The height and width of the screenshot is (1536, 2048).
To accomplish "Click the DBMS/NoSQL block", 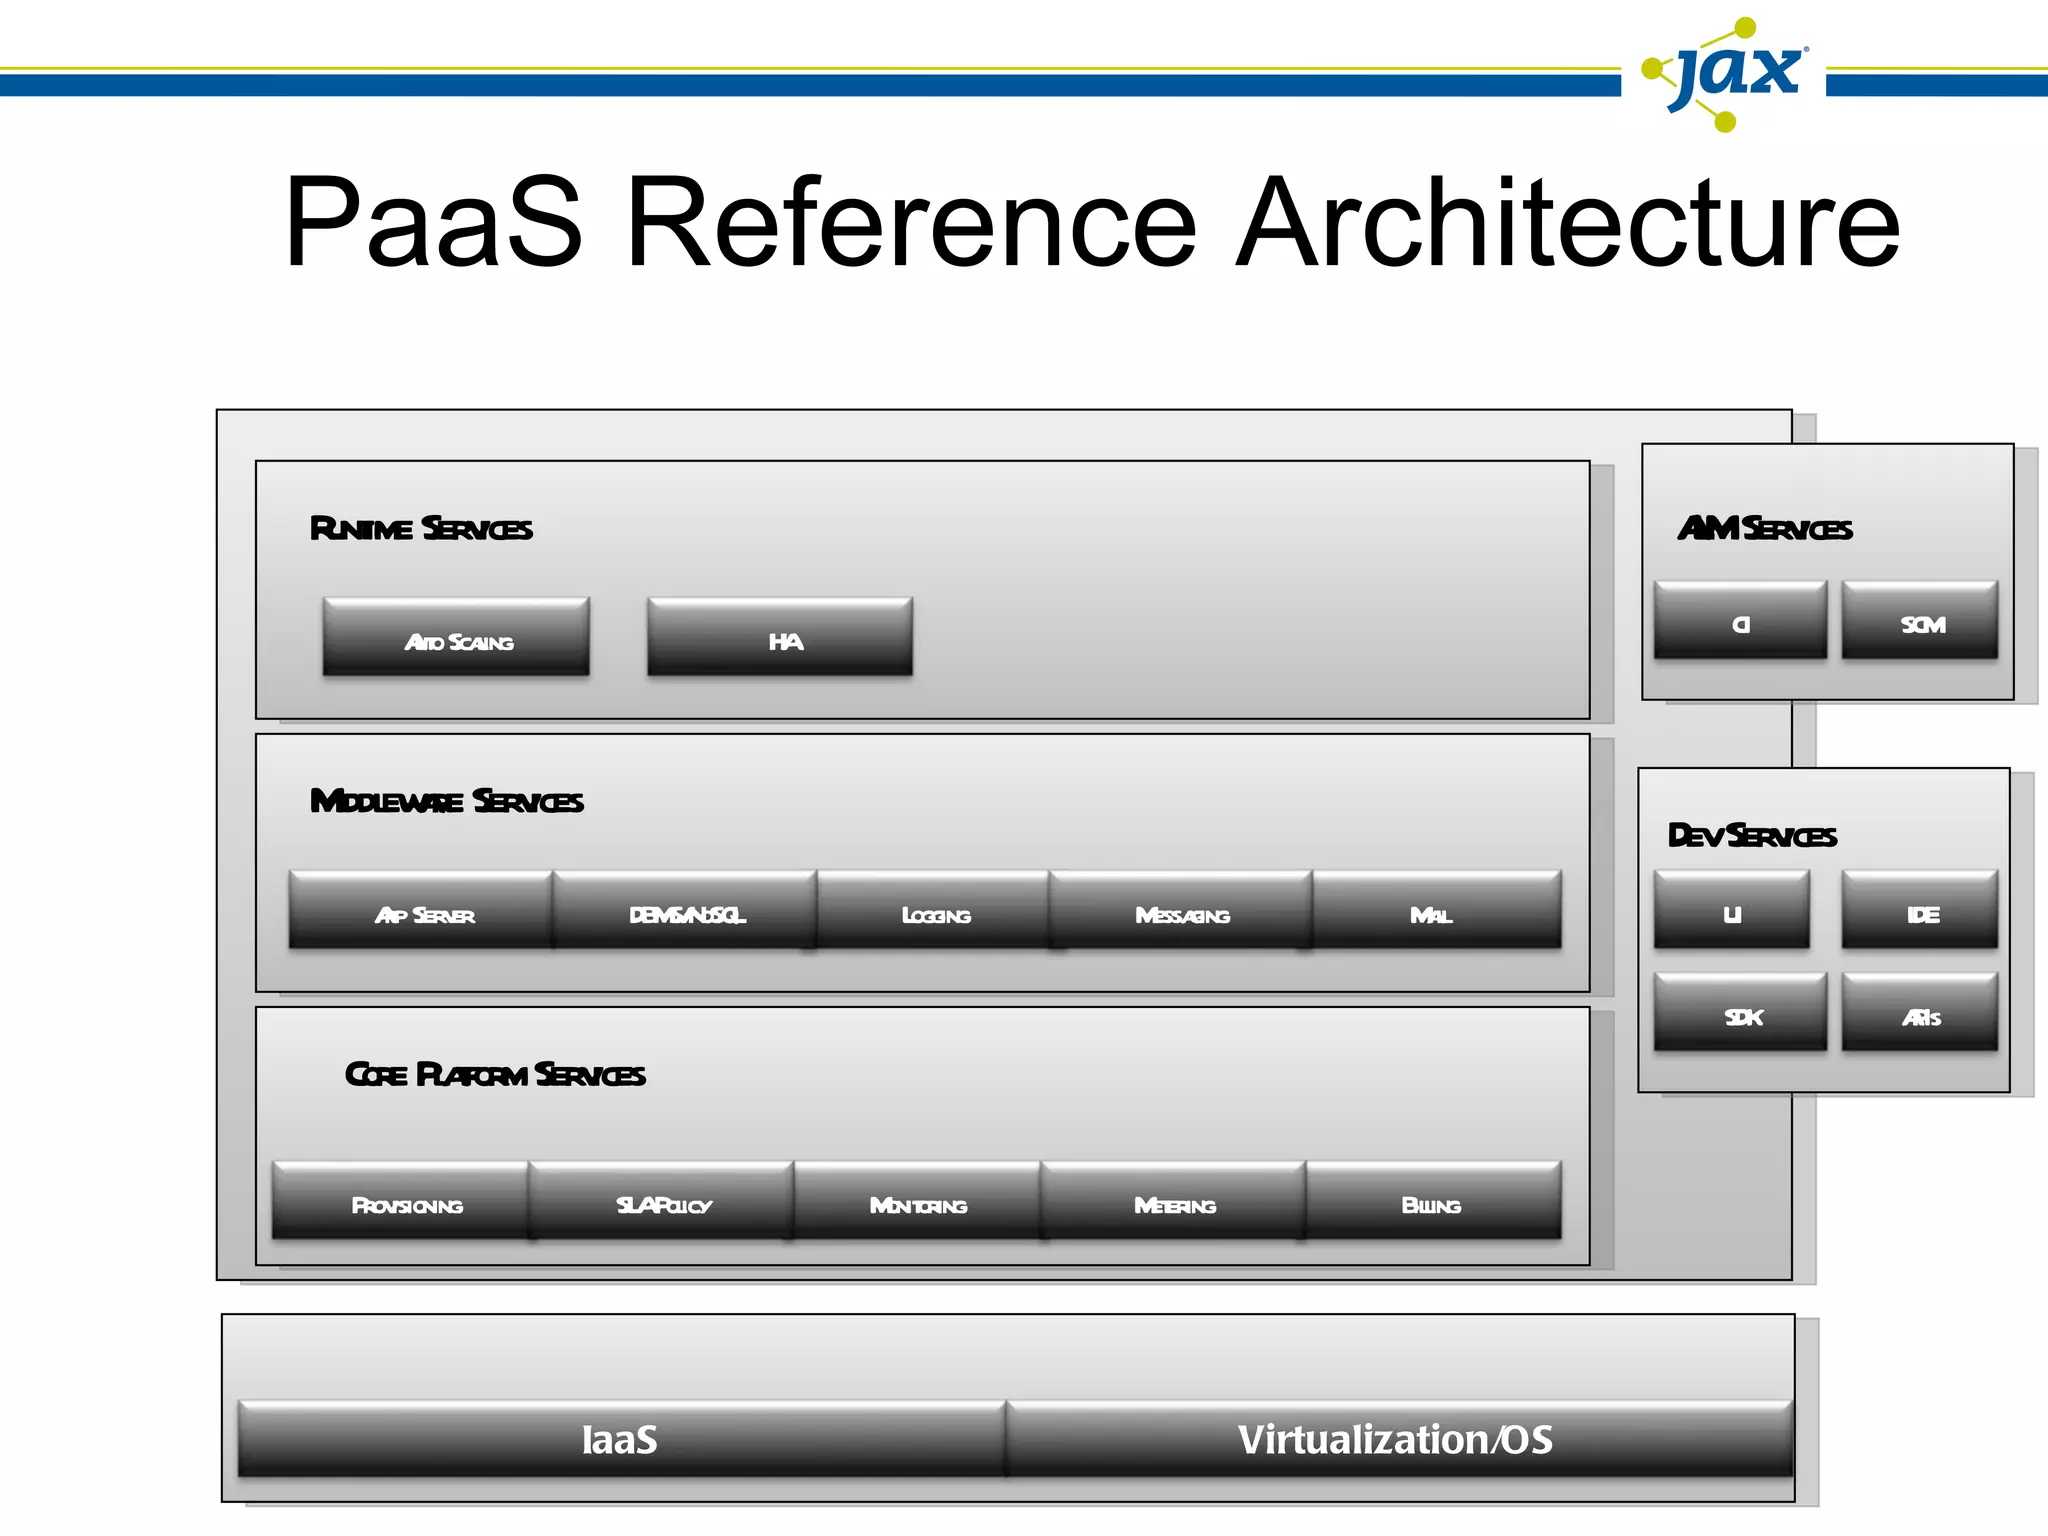I will point(685,910).
